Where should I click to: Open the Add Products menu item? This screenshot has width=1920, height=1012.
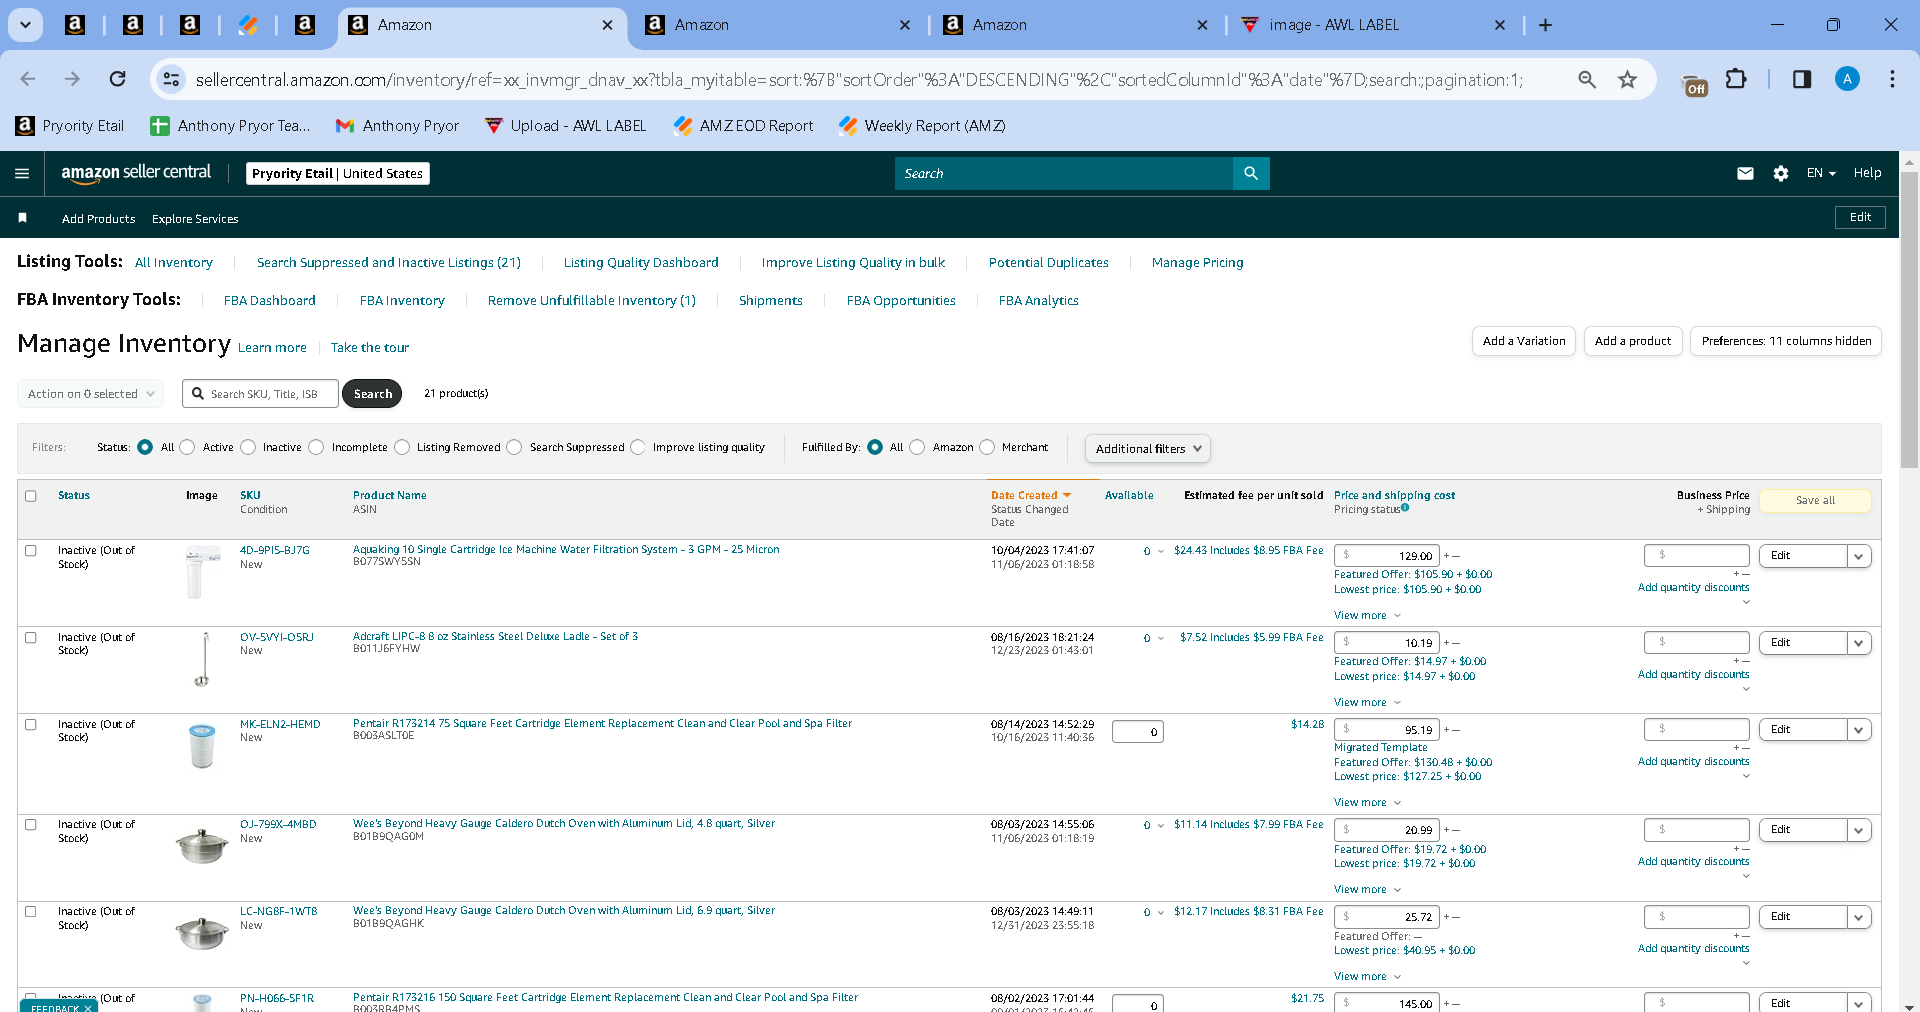click(x=98, y=219)
